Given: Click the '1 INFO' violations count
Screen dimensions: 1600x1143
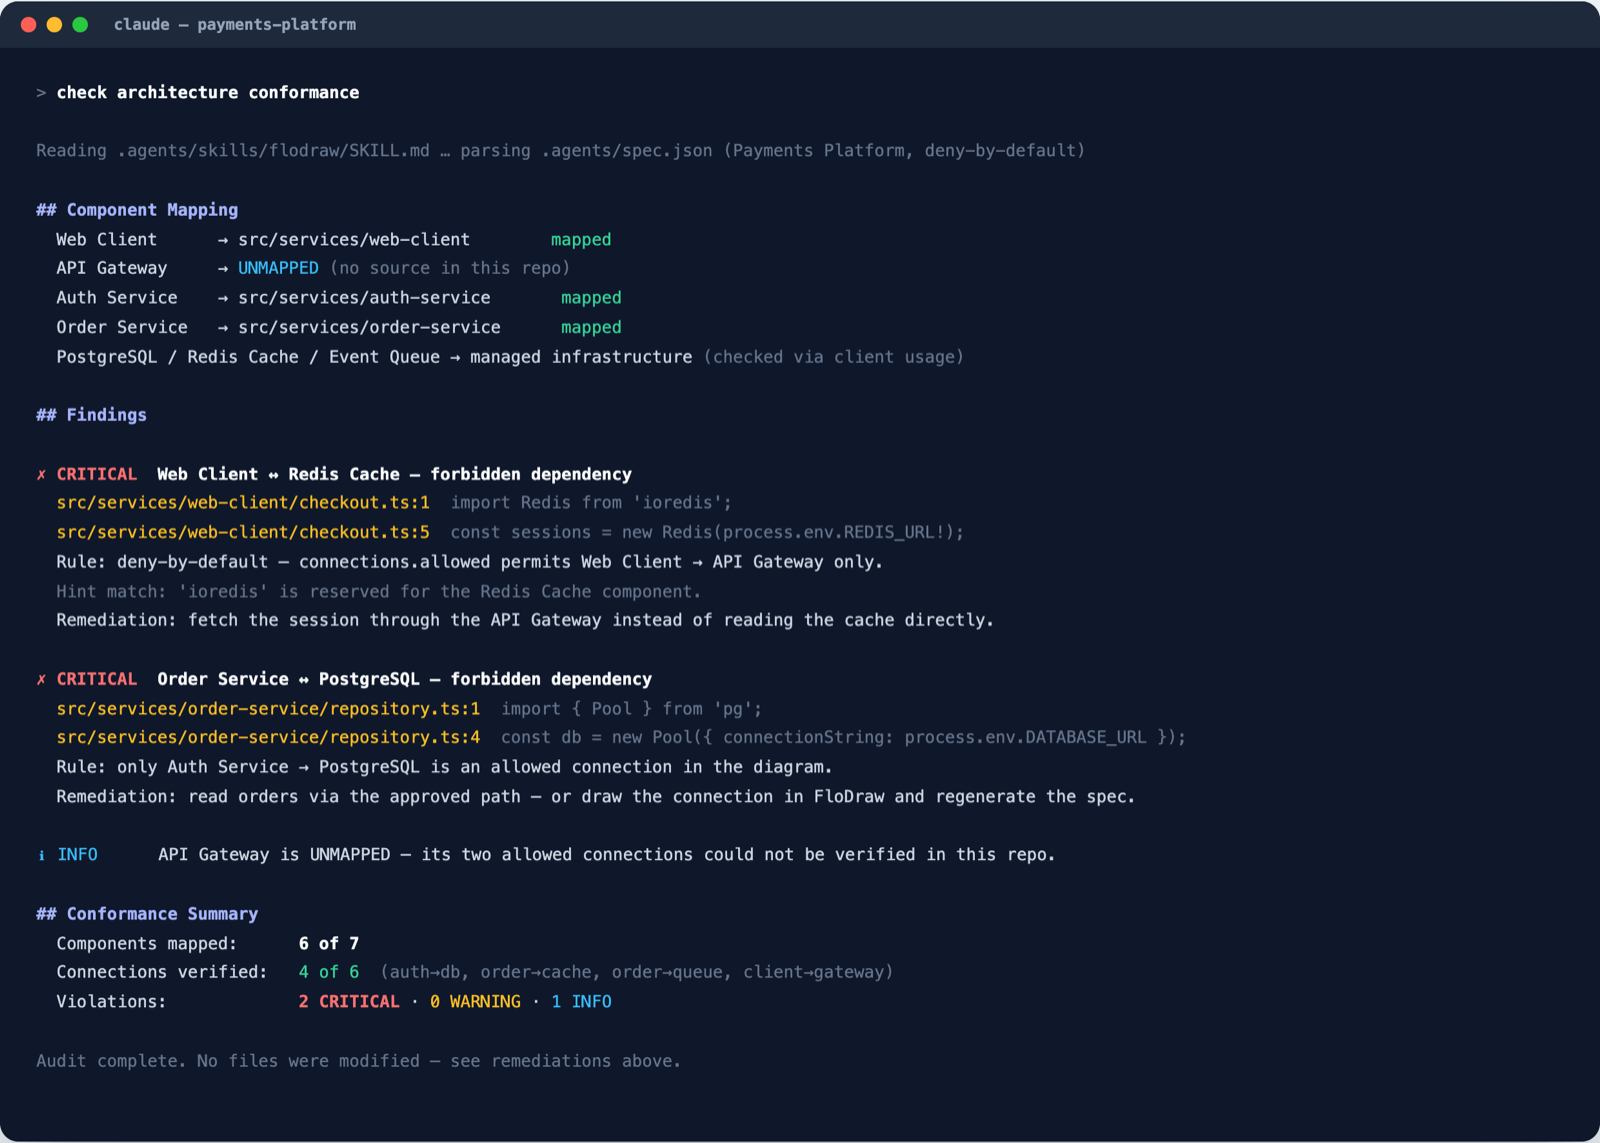Looking at the screenshot, I should [581, 1002].
